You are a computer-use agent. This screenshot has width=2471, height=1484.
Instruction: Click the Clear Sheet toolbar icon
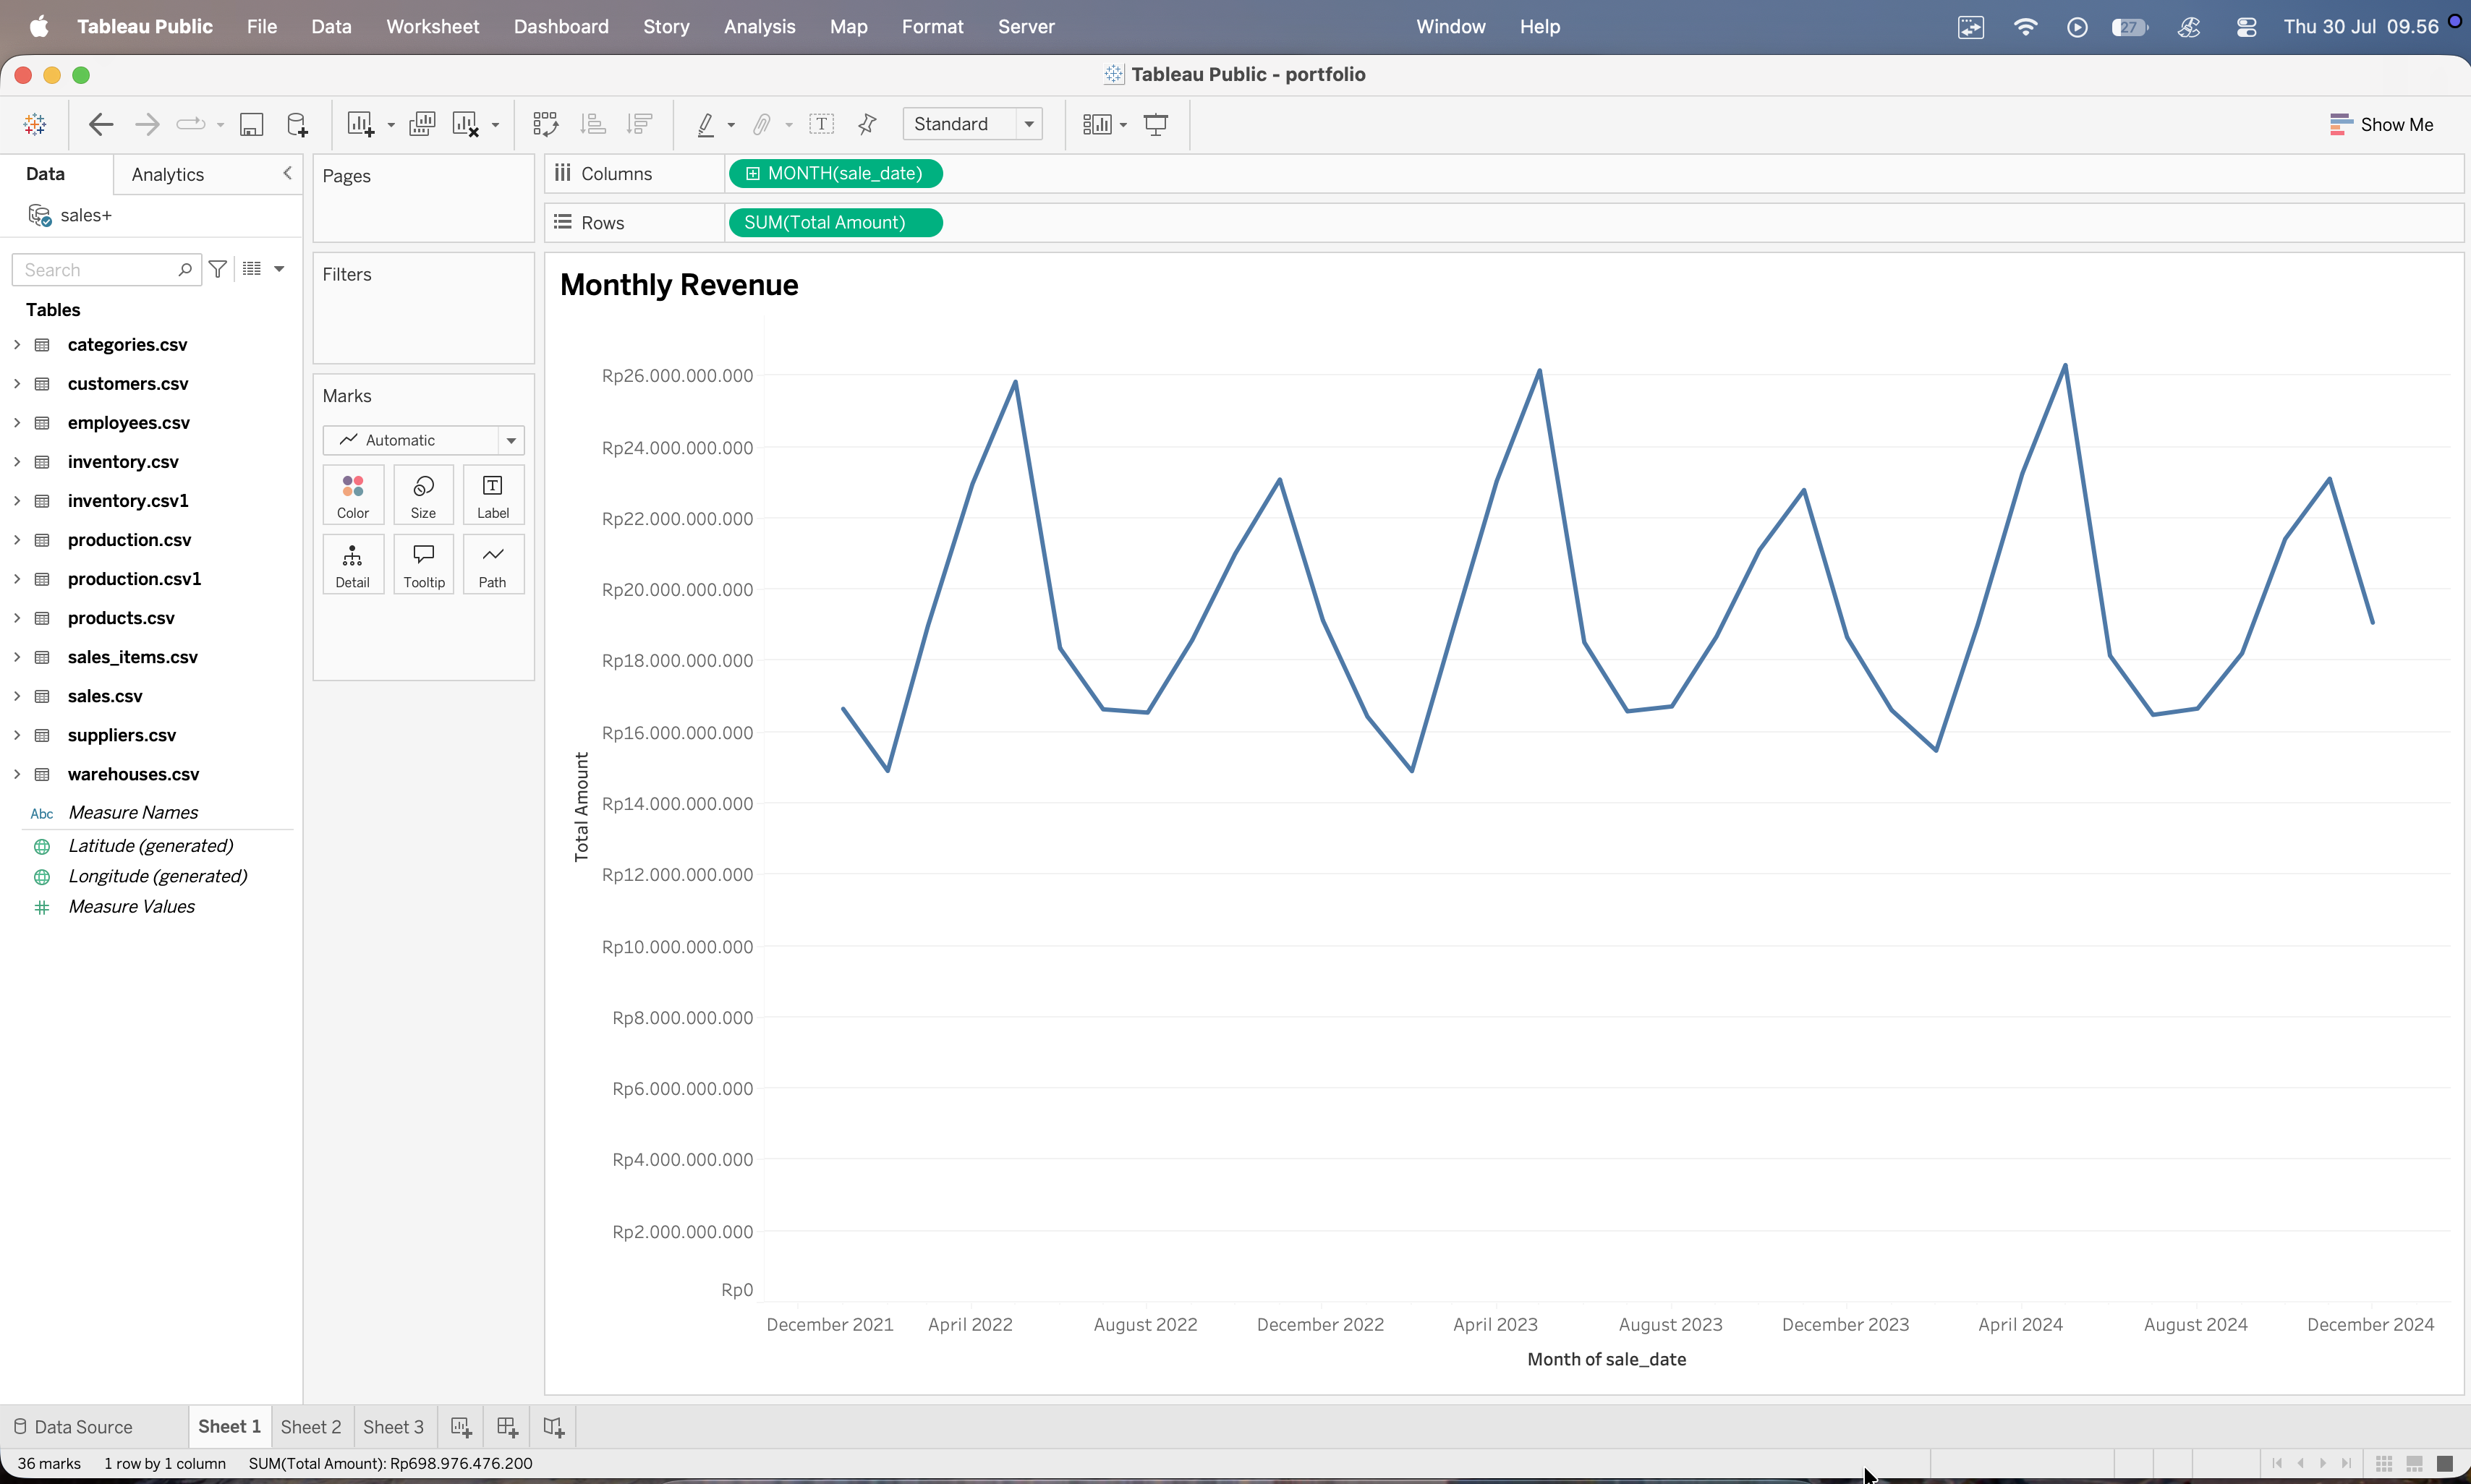coord(466,124)
